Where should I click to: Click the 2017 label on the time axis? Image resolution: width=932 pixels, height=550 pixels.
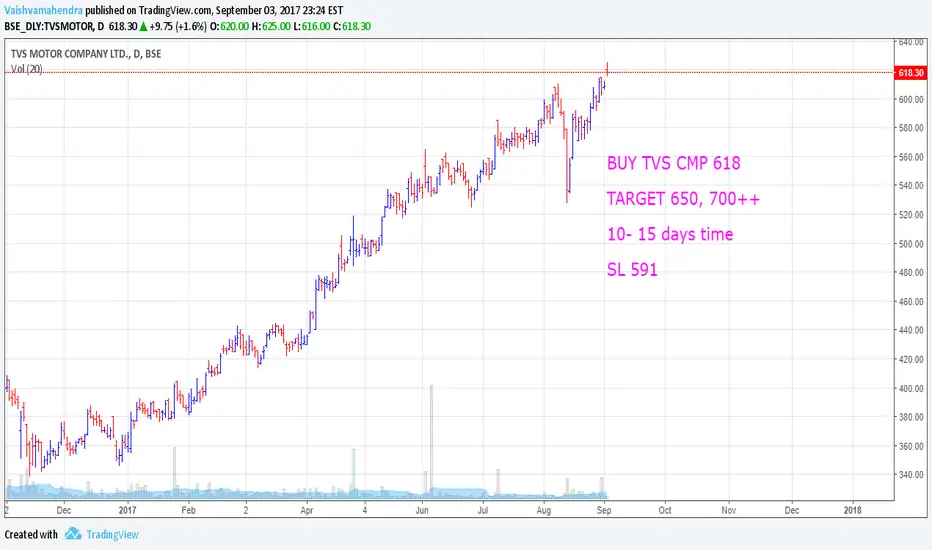coord(127,510)
